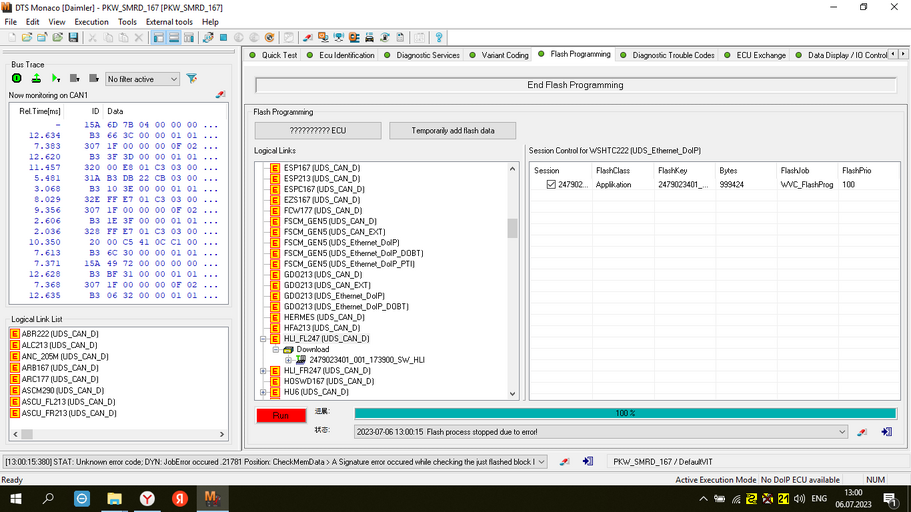
Task: Collapse the HLI_FL247 (UDS_CAN_D) tree node
Action: [263, 339]
